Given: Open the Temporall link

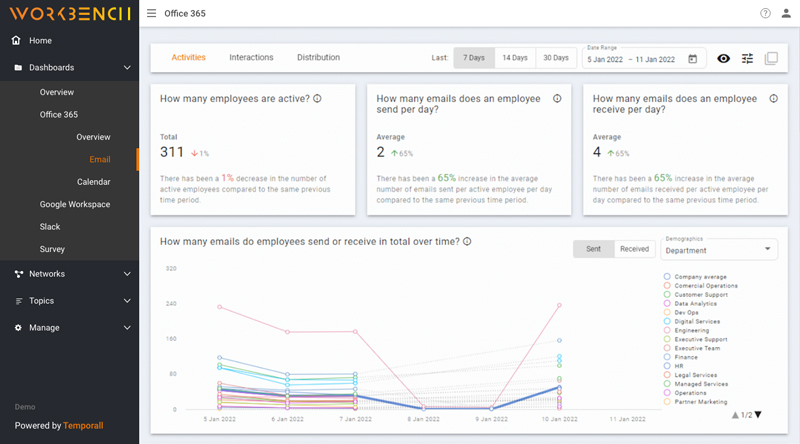Looking at the screenshot, I should [x=83, y=426].
